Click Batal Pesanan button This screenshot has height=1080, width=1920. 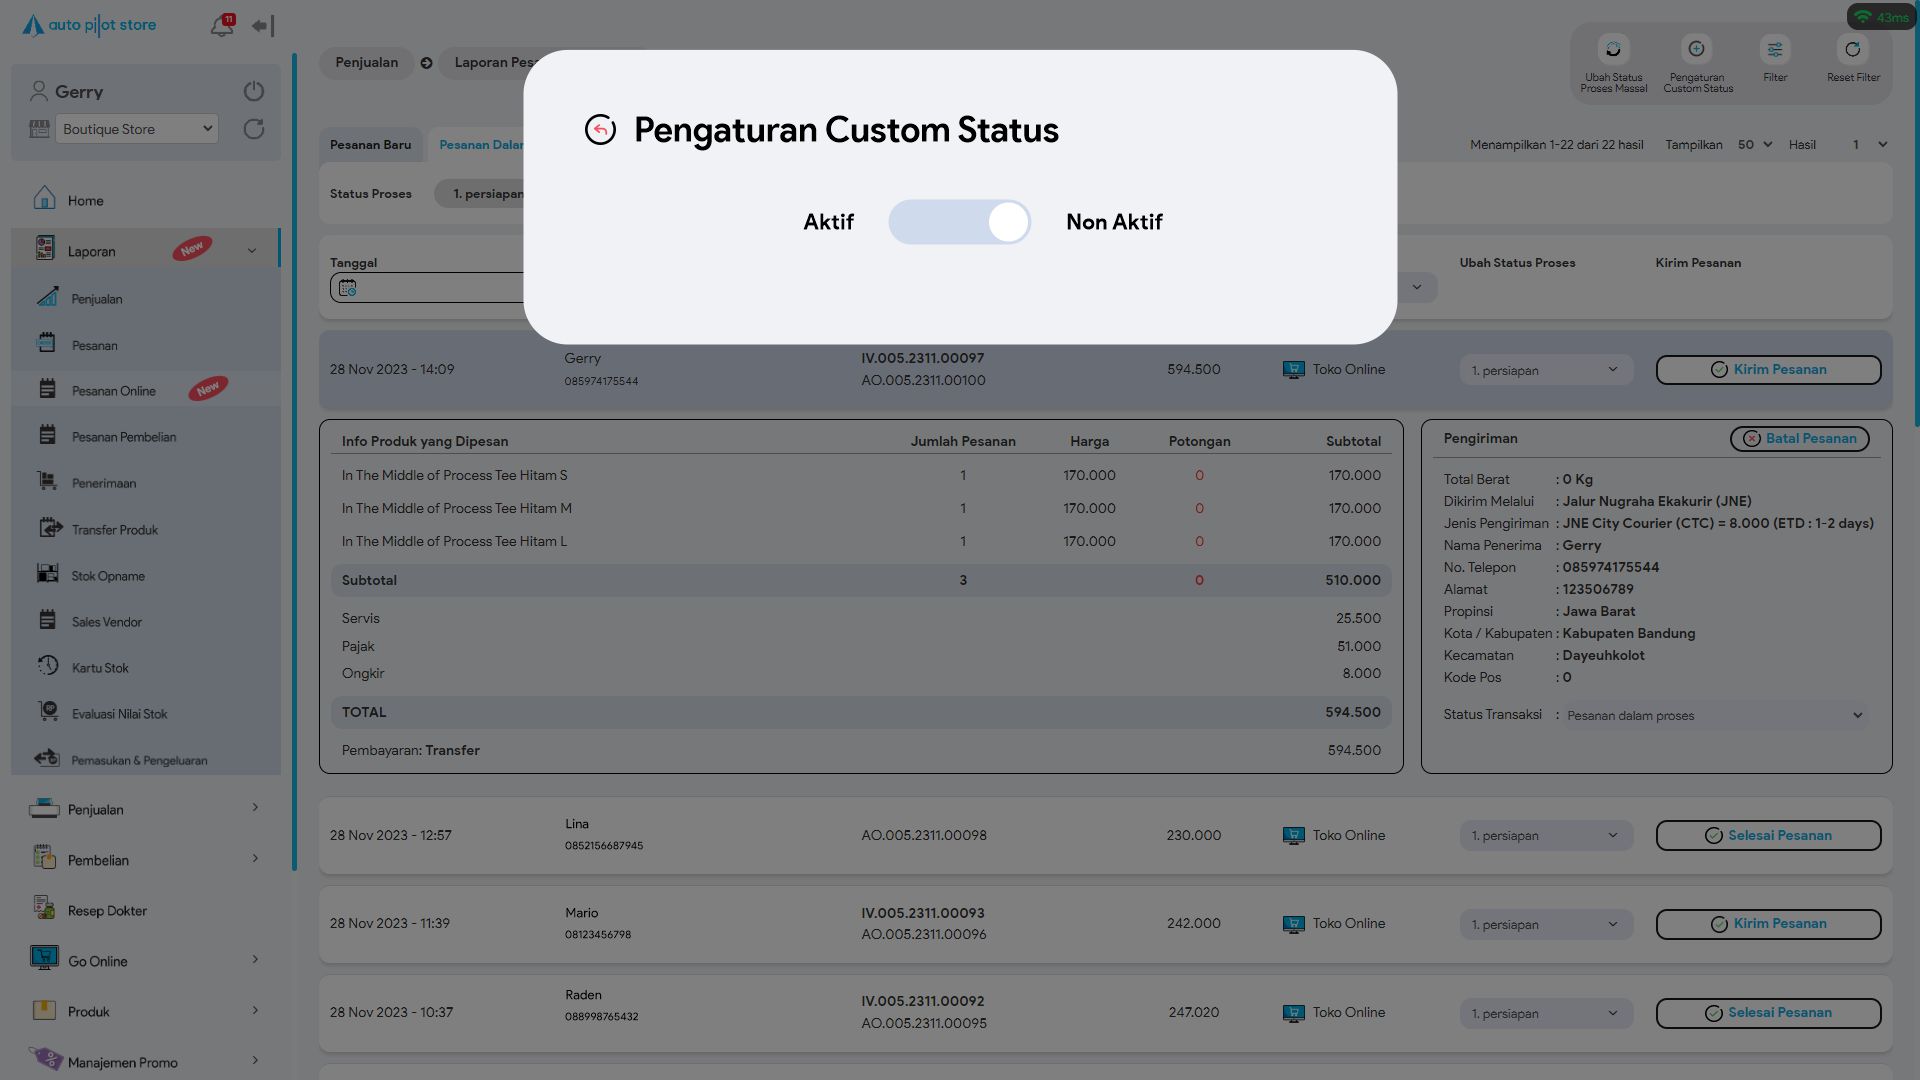pos(1799,439)
